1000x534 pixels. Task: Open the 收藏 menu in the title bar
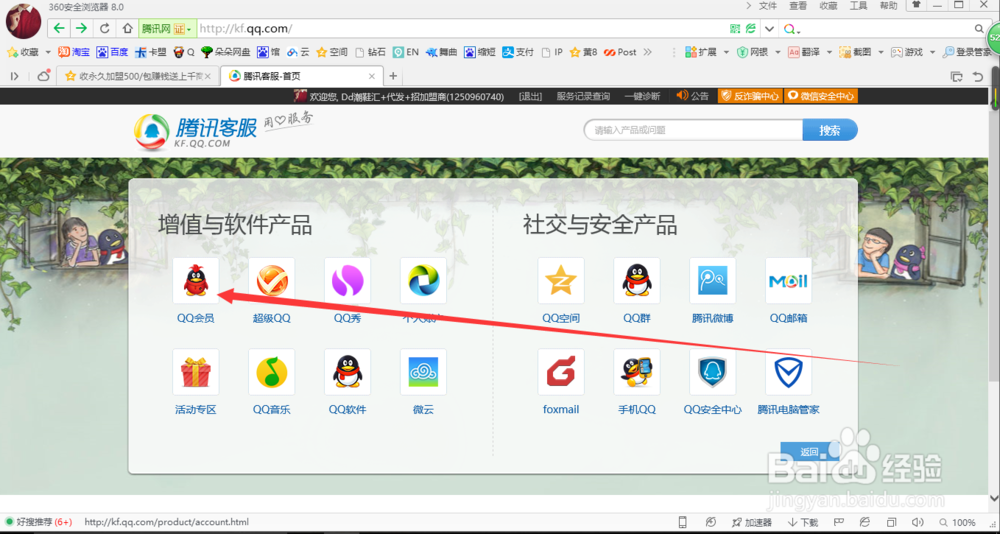(828, 6)
